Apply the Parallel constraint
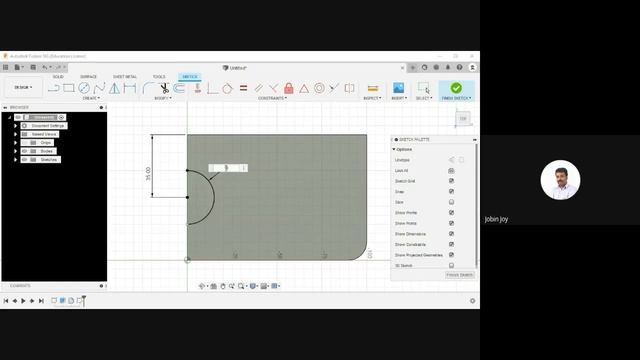 (x=258, y=88)
